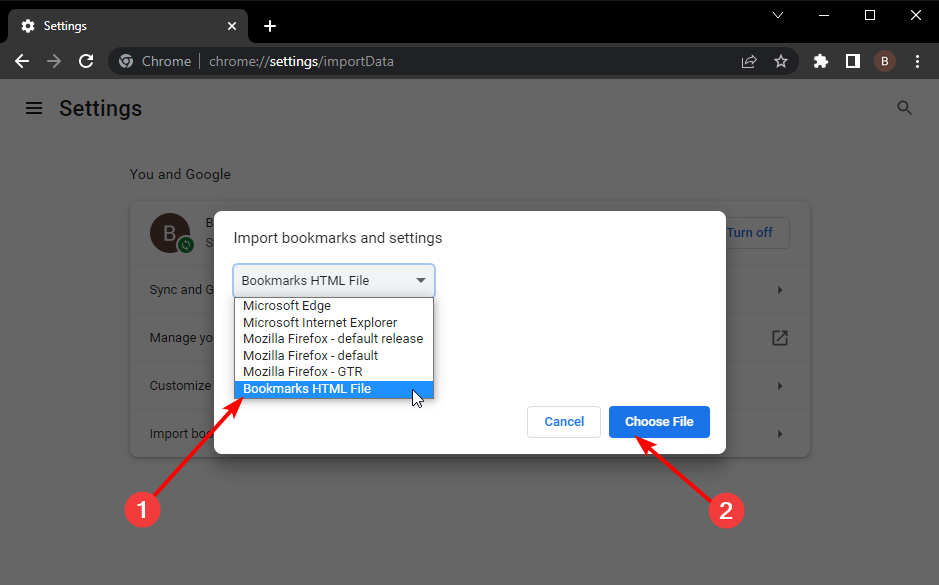Choose Microsoft Edge from the list

(334, 305)
